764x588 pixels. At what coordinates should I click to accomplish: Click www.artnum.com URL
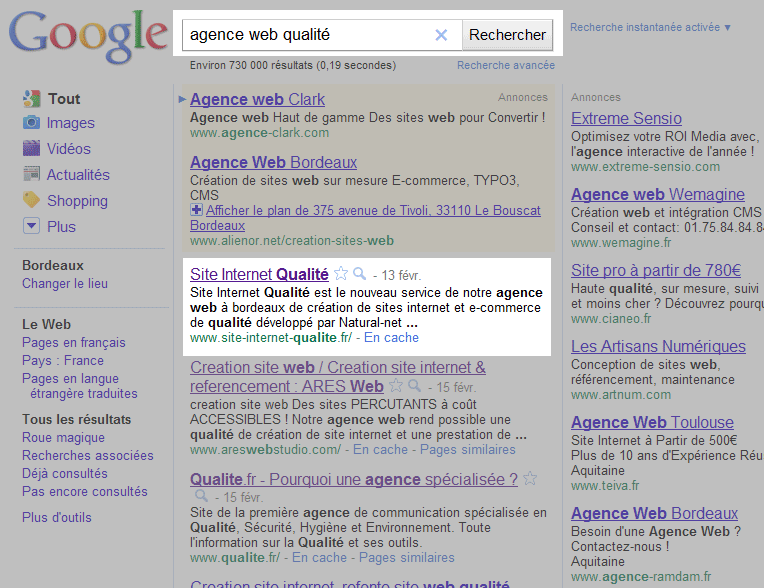(x=621, y=395)
